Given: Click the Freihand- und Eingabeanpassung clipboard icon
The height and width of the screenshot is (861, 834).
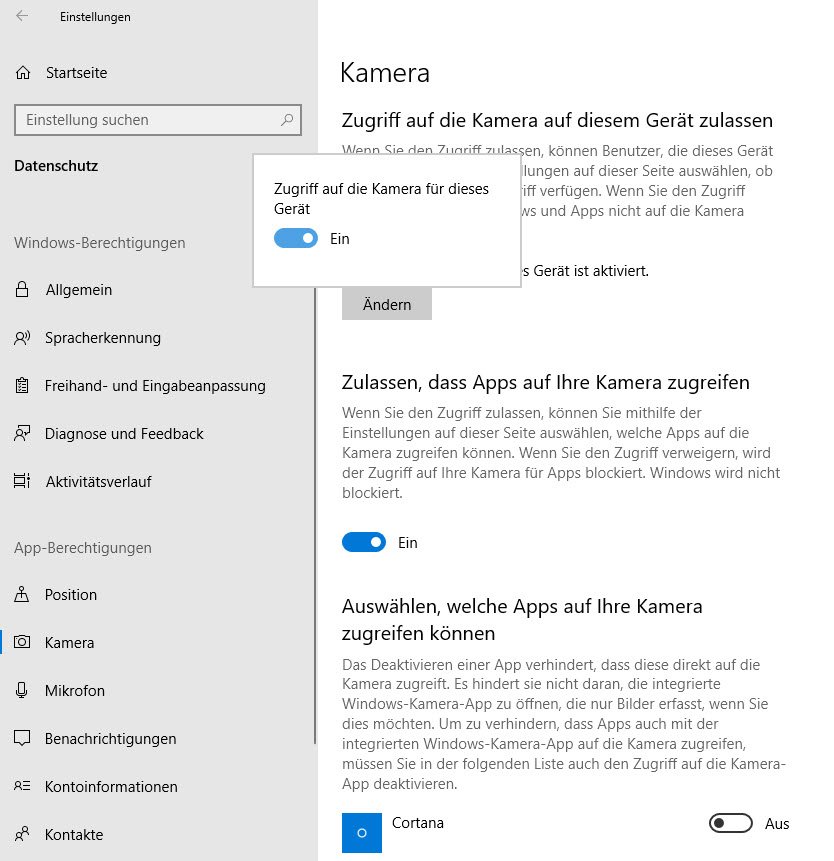Looking at the screenshot, I should pos(23,386).
